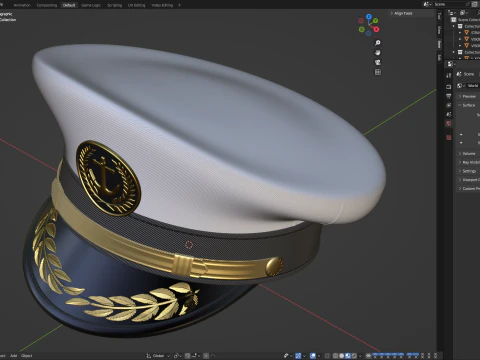This screenshot has width=480, height=360.
Task: Switch to the Game Logic workspace tab
Action: pos(91,5)
